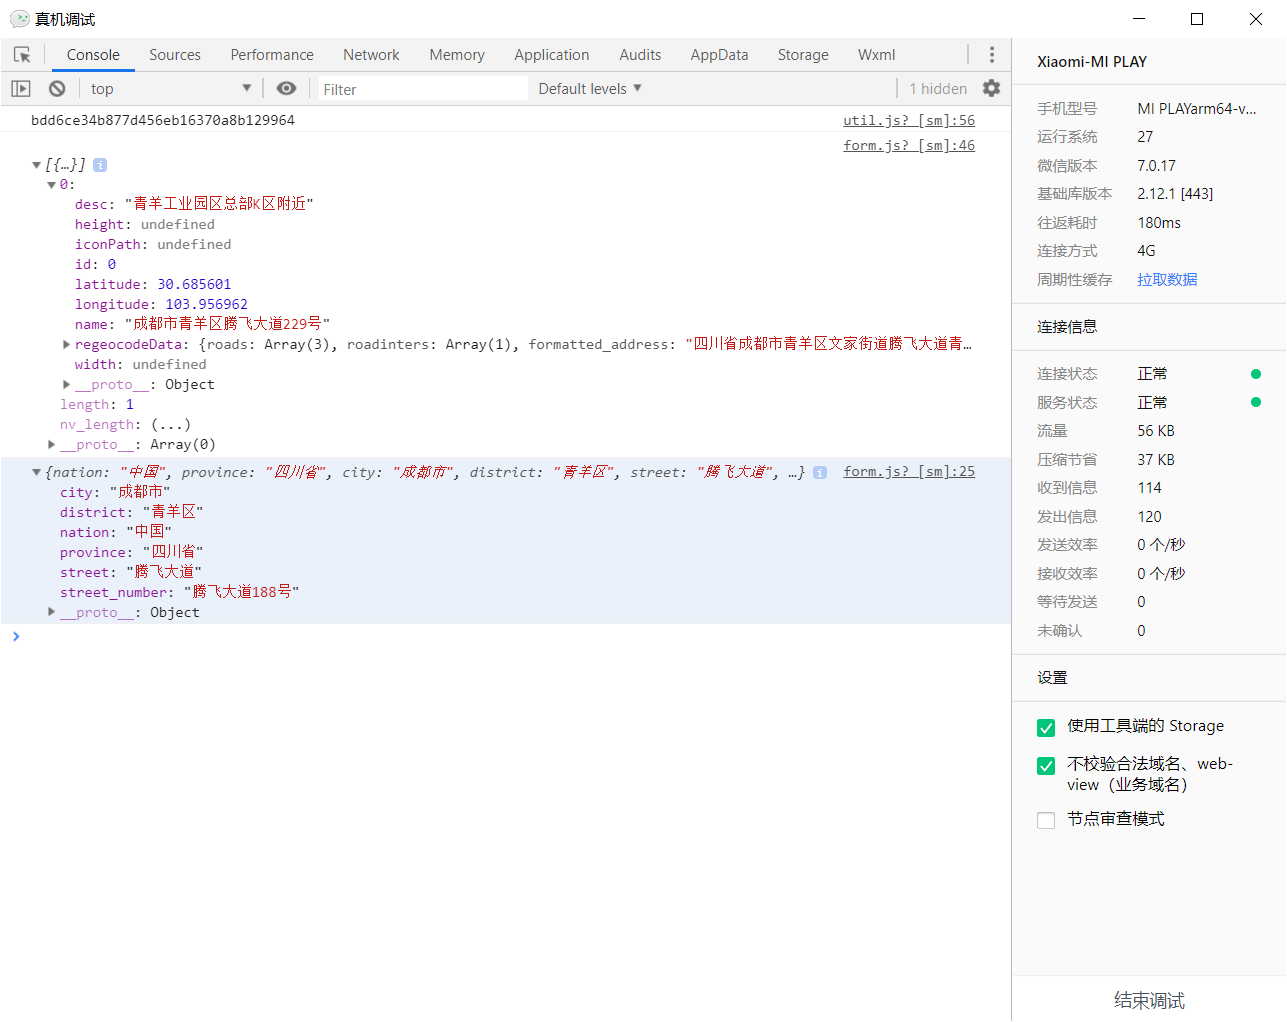Image resolution: width=1287 pixels, height=1022 pixels.
Task: Click Xiaomi-MI PLAY device title
Action: tap(1092, 62)
